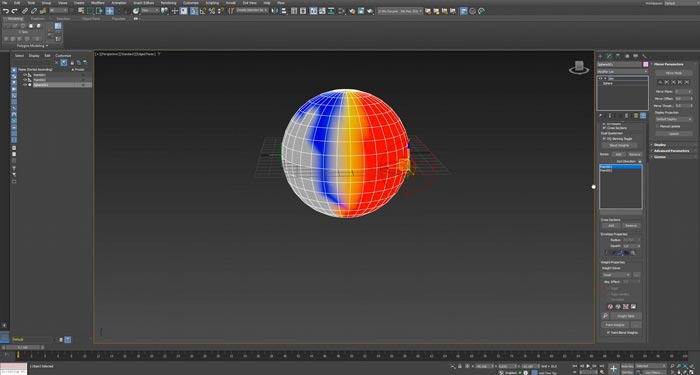Click the Rectangular Selection Region icon

coord(90,11)
